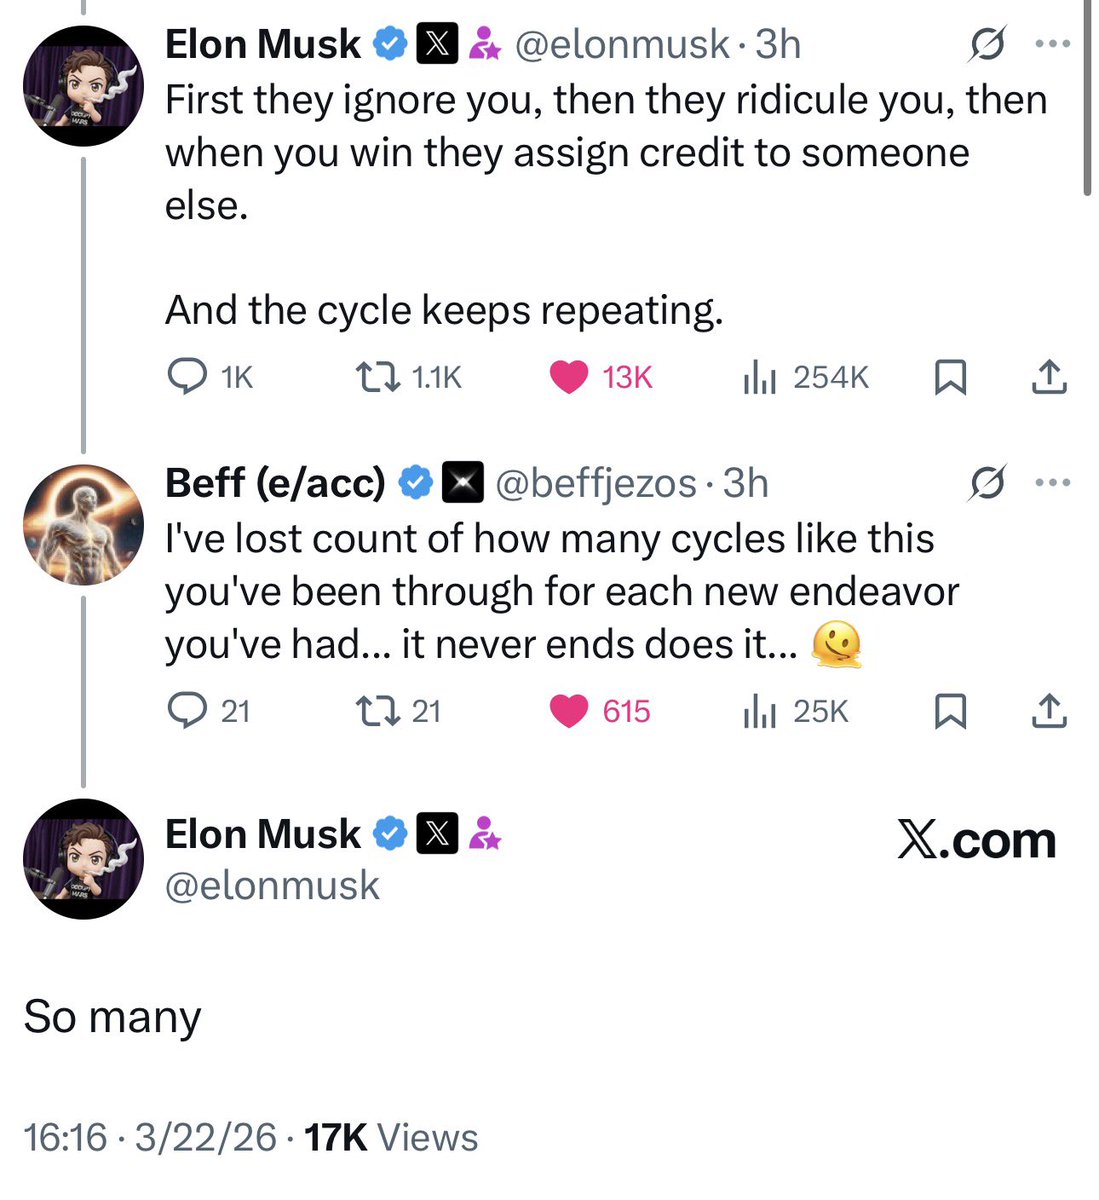Open @beffjezos profile handle
Viewport: 1099px width, 1200px height.
click(x=596, y=484)
